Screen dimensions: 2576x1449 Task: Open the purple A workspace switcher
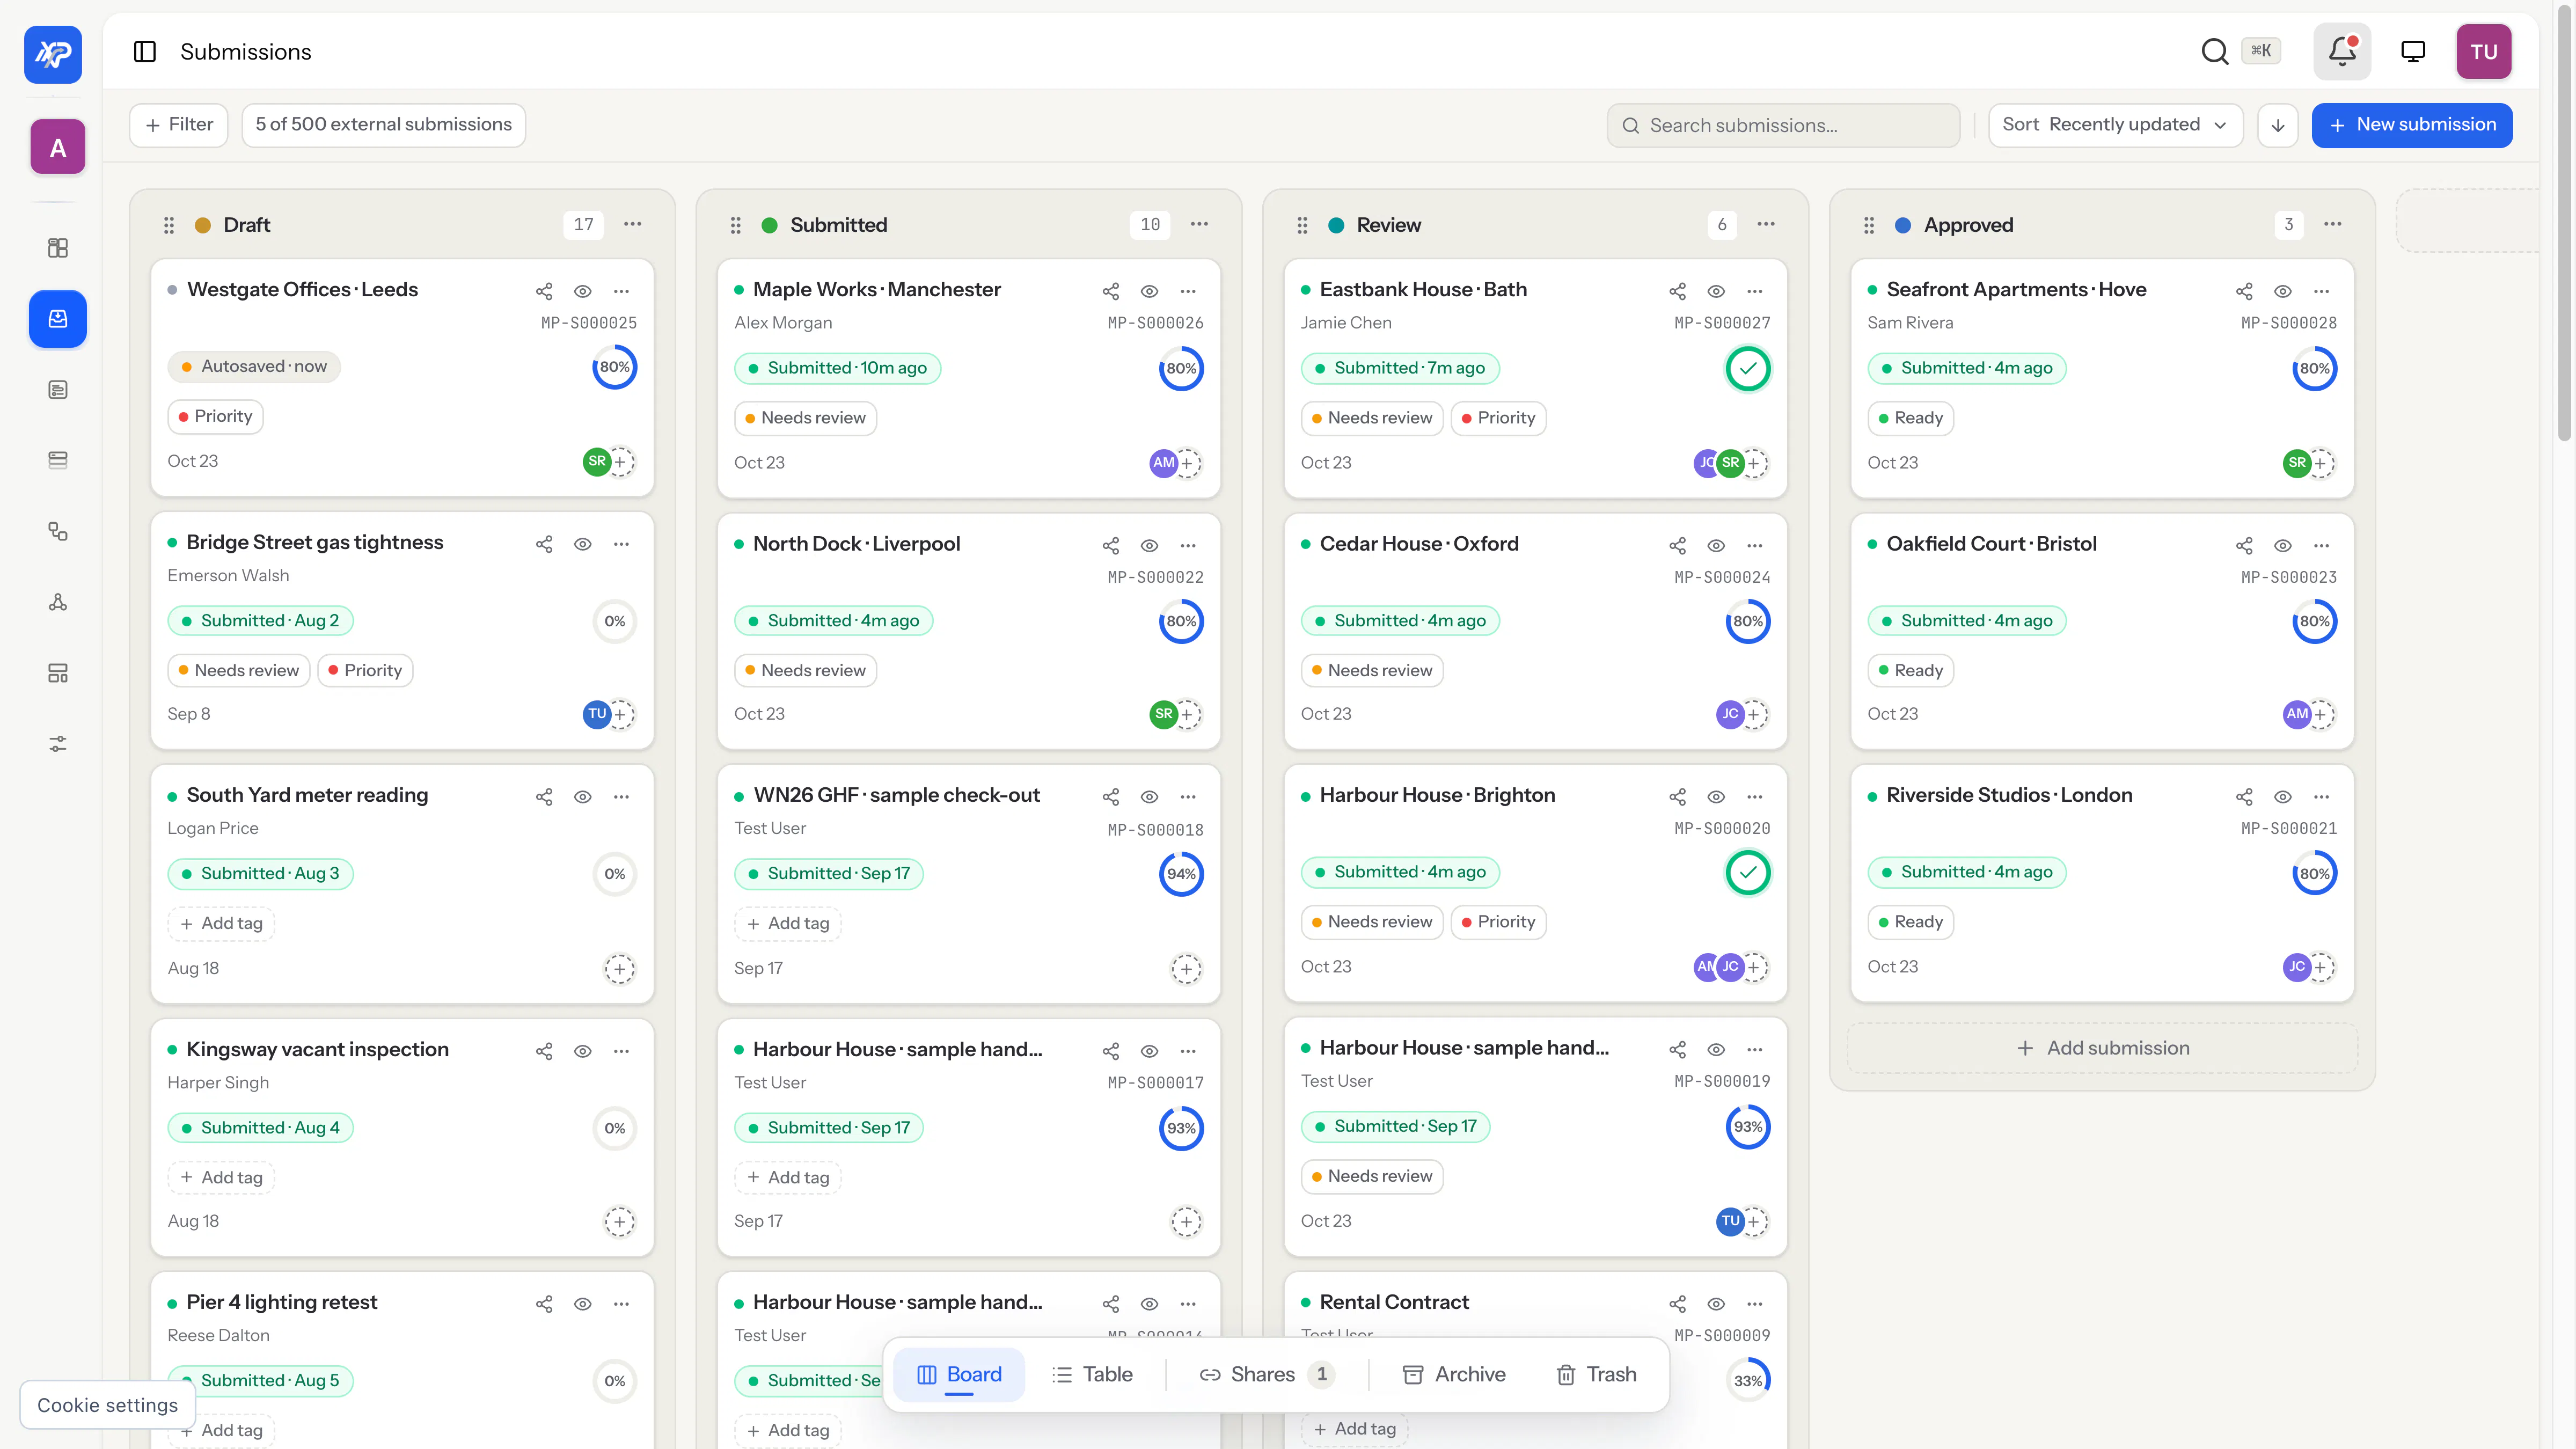58,147
